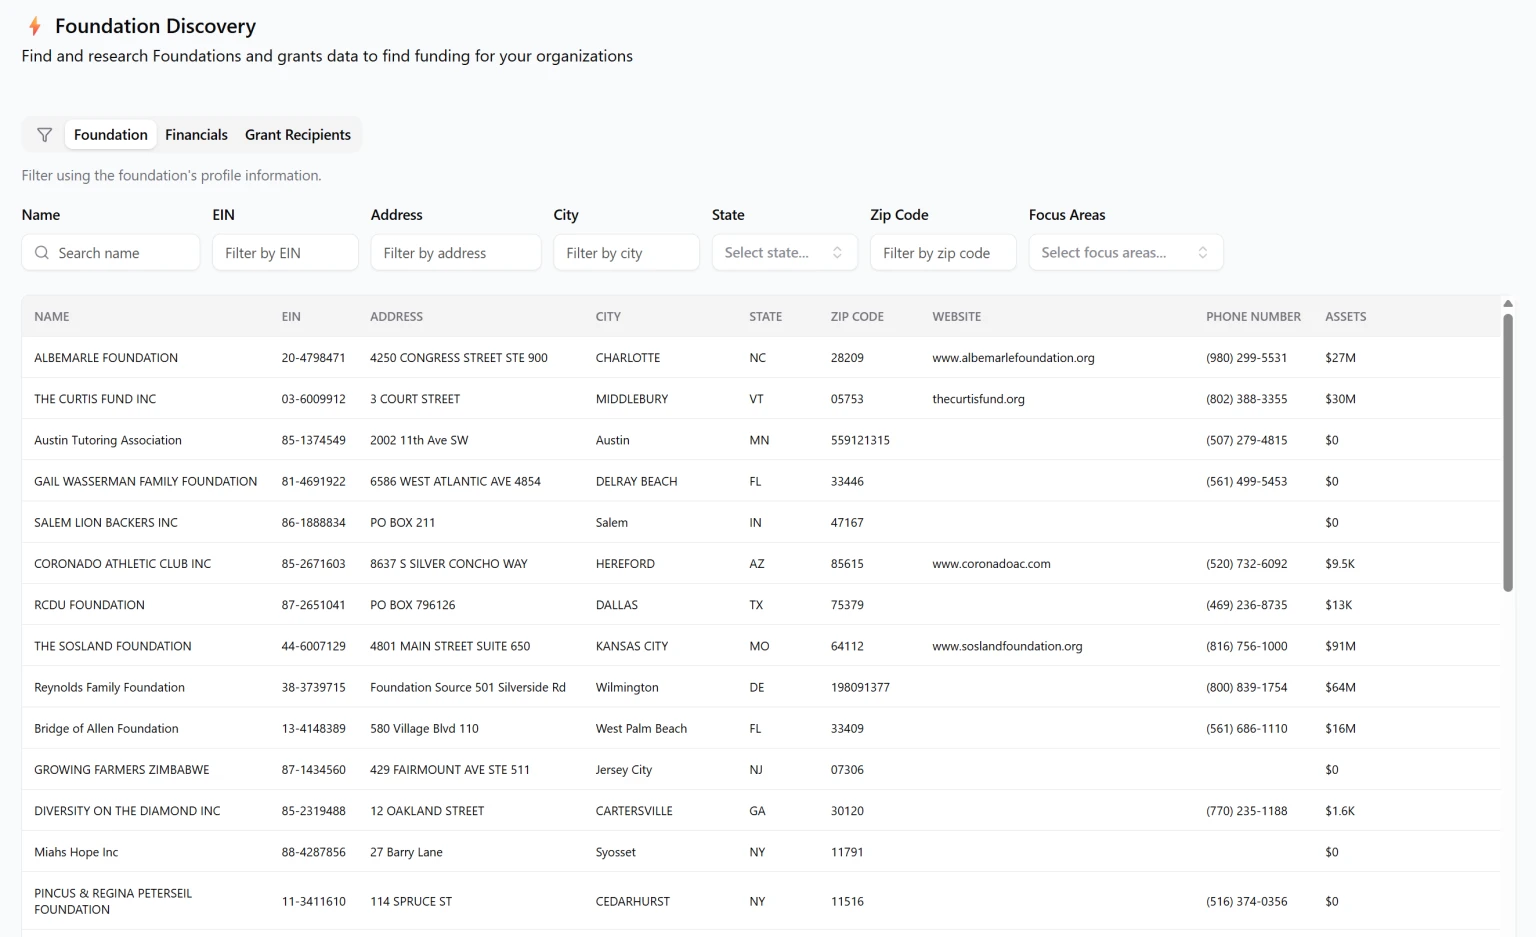
Task: Focus the Filter by address input
Action: 456,253
